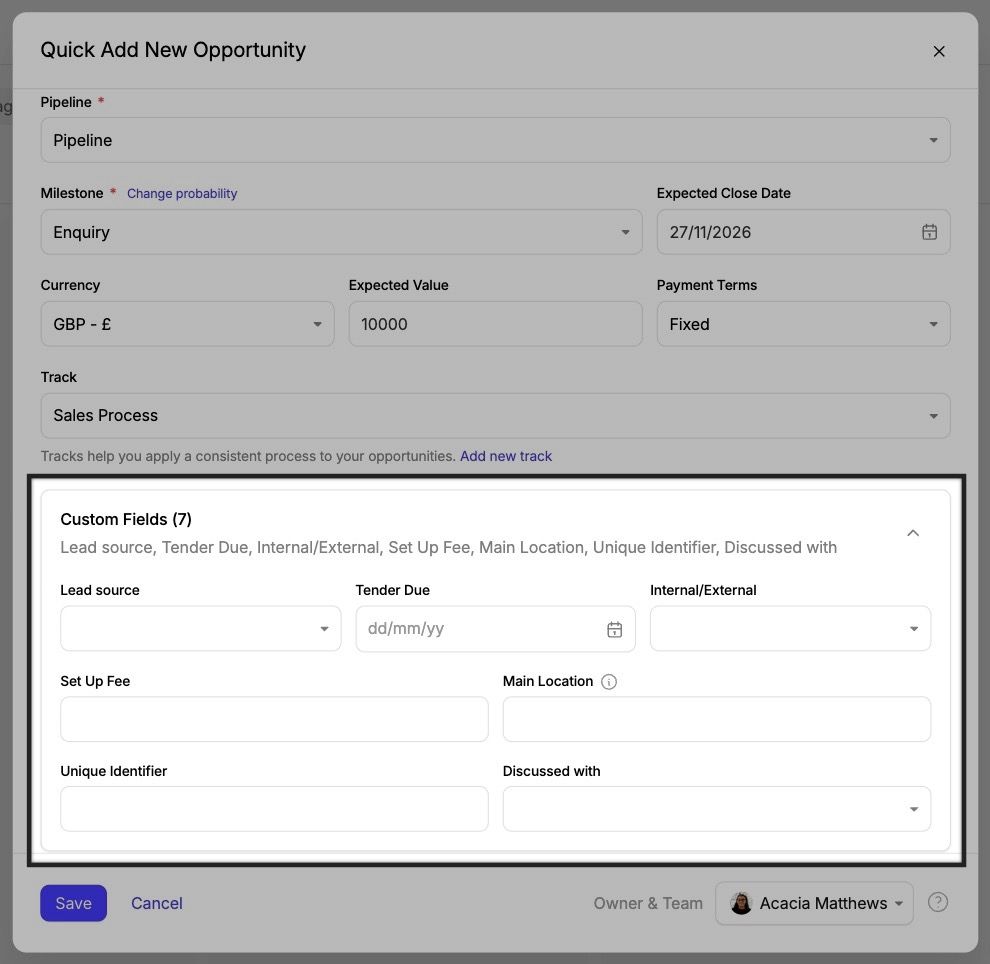Open the Milestone dropdown showing Enquiry

(342, 232)
